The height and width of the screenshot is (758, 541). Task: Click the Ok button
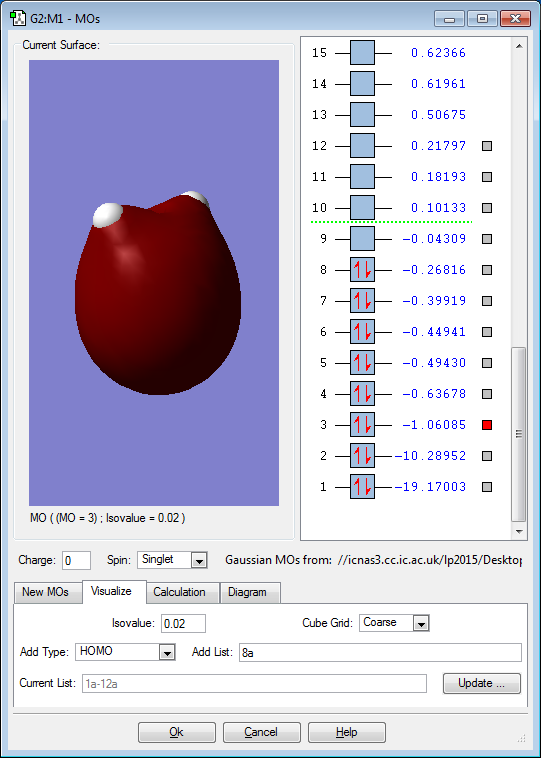[x=176, y=732]
